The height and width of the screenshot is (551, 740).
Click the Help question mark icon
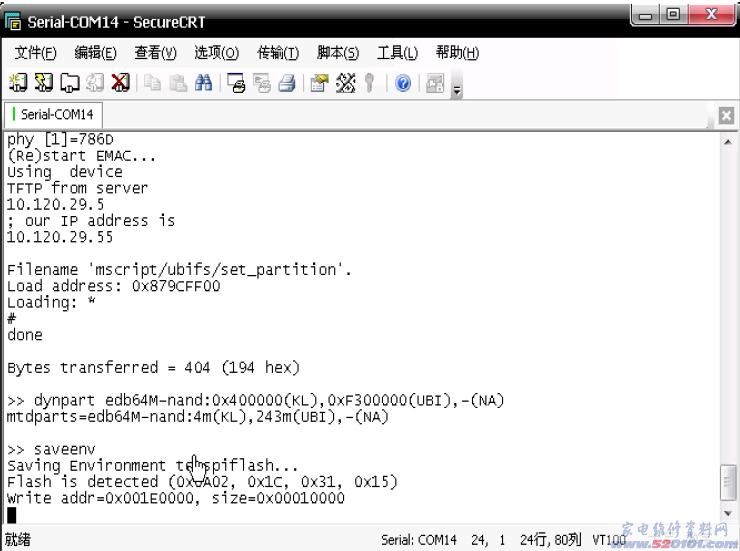pos(402,85)
